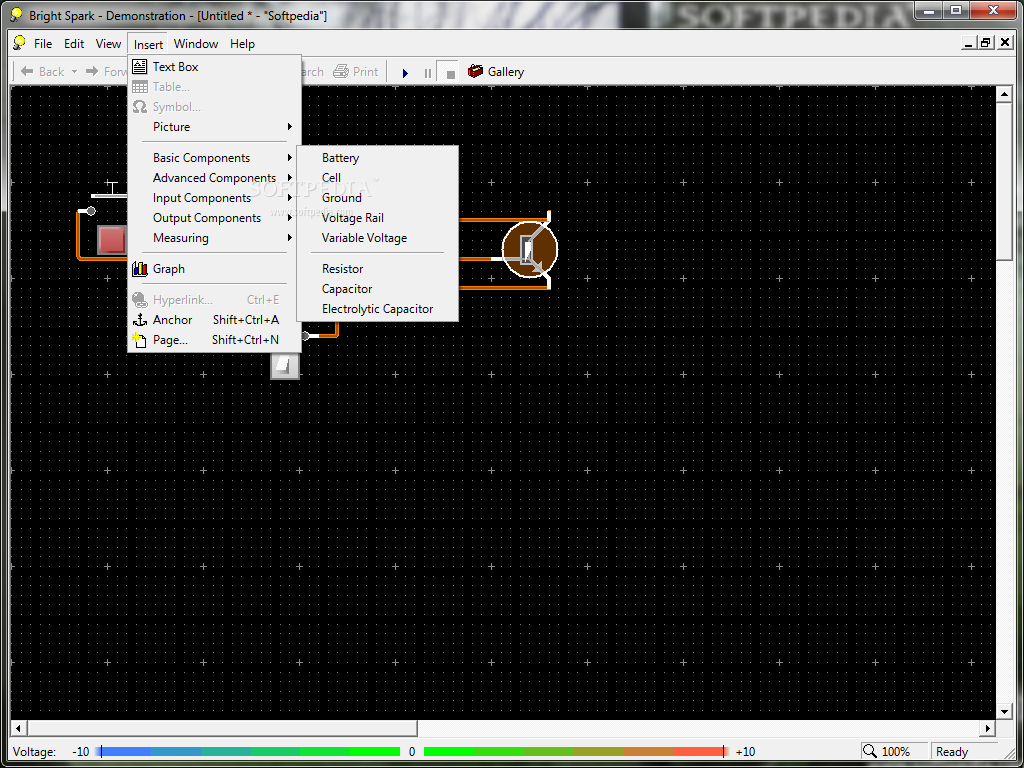
Task: Click the horizontal scrollbar thumb
Action: [x=222, y=728]
